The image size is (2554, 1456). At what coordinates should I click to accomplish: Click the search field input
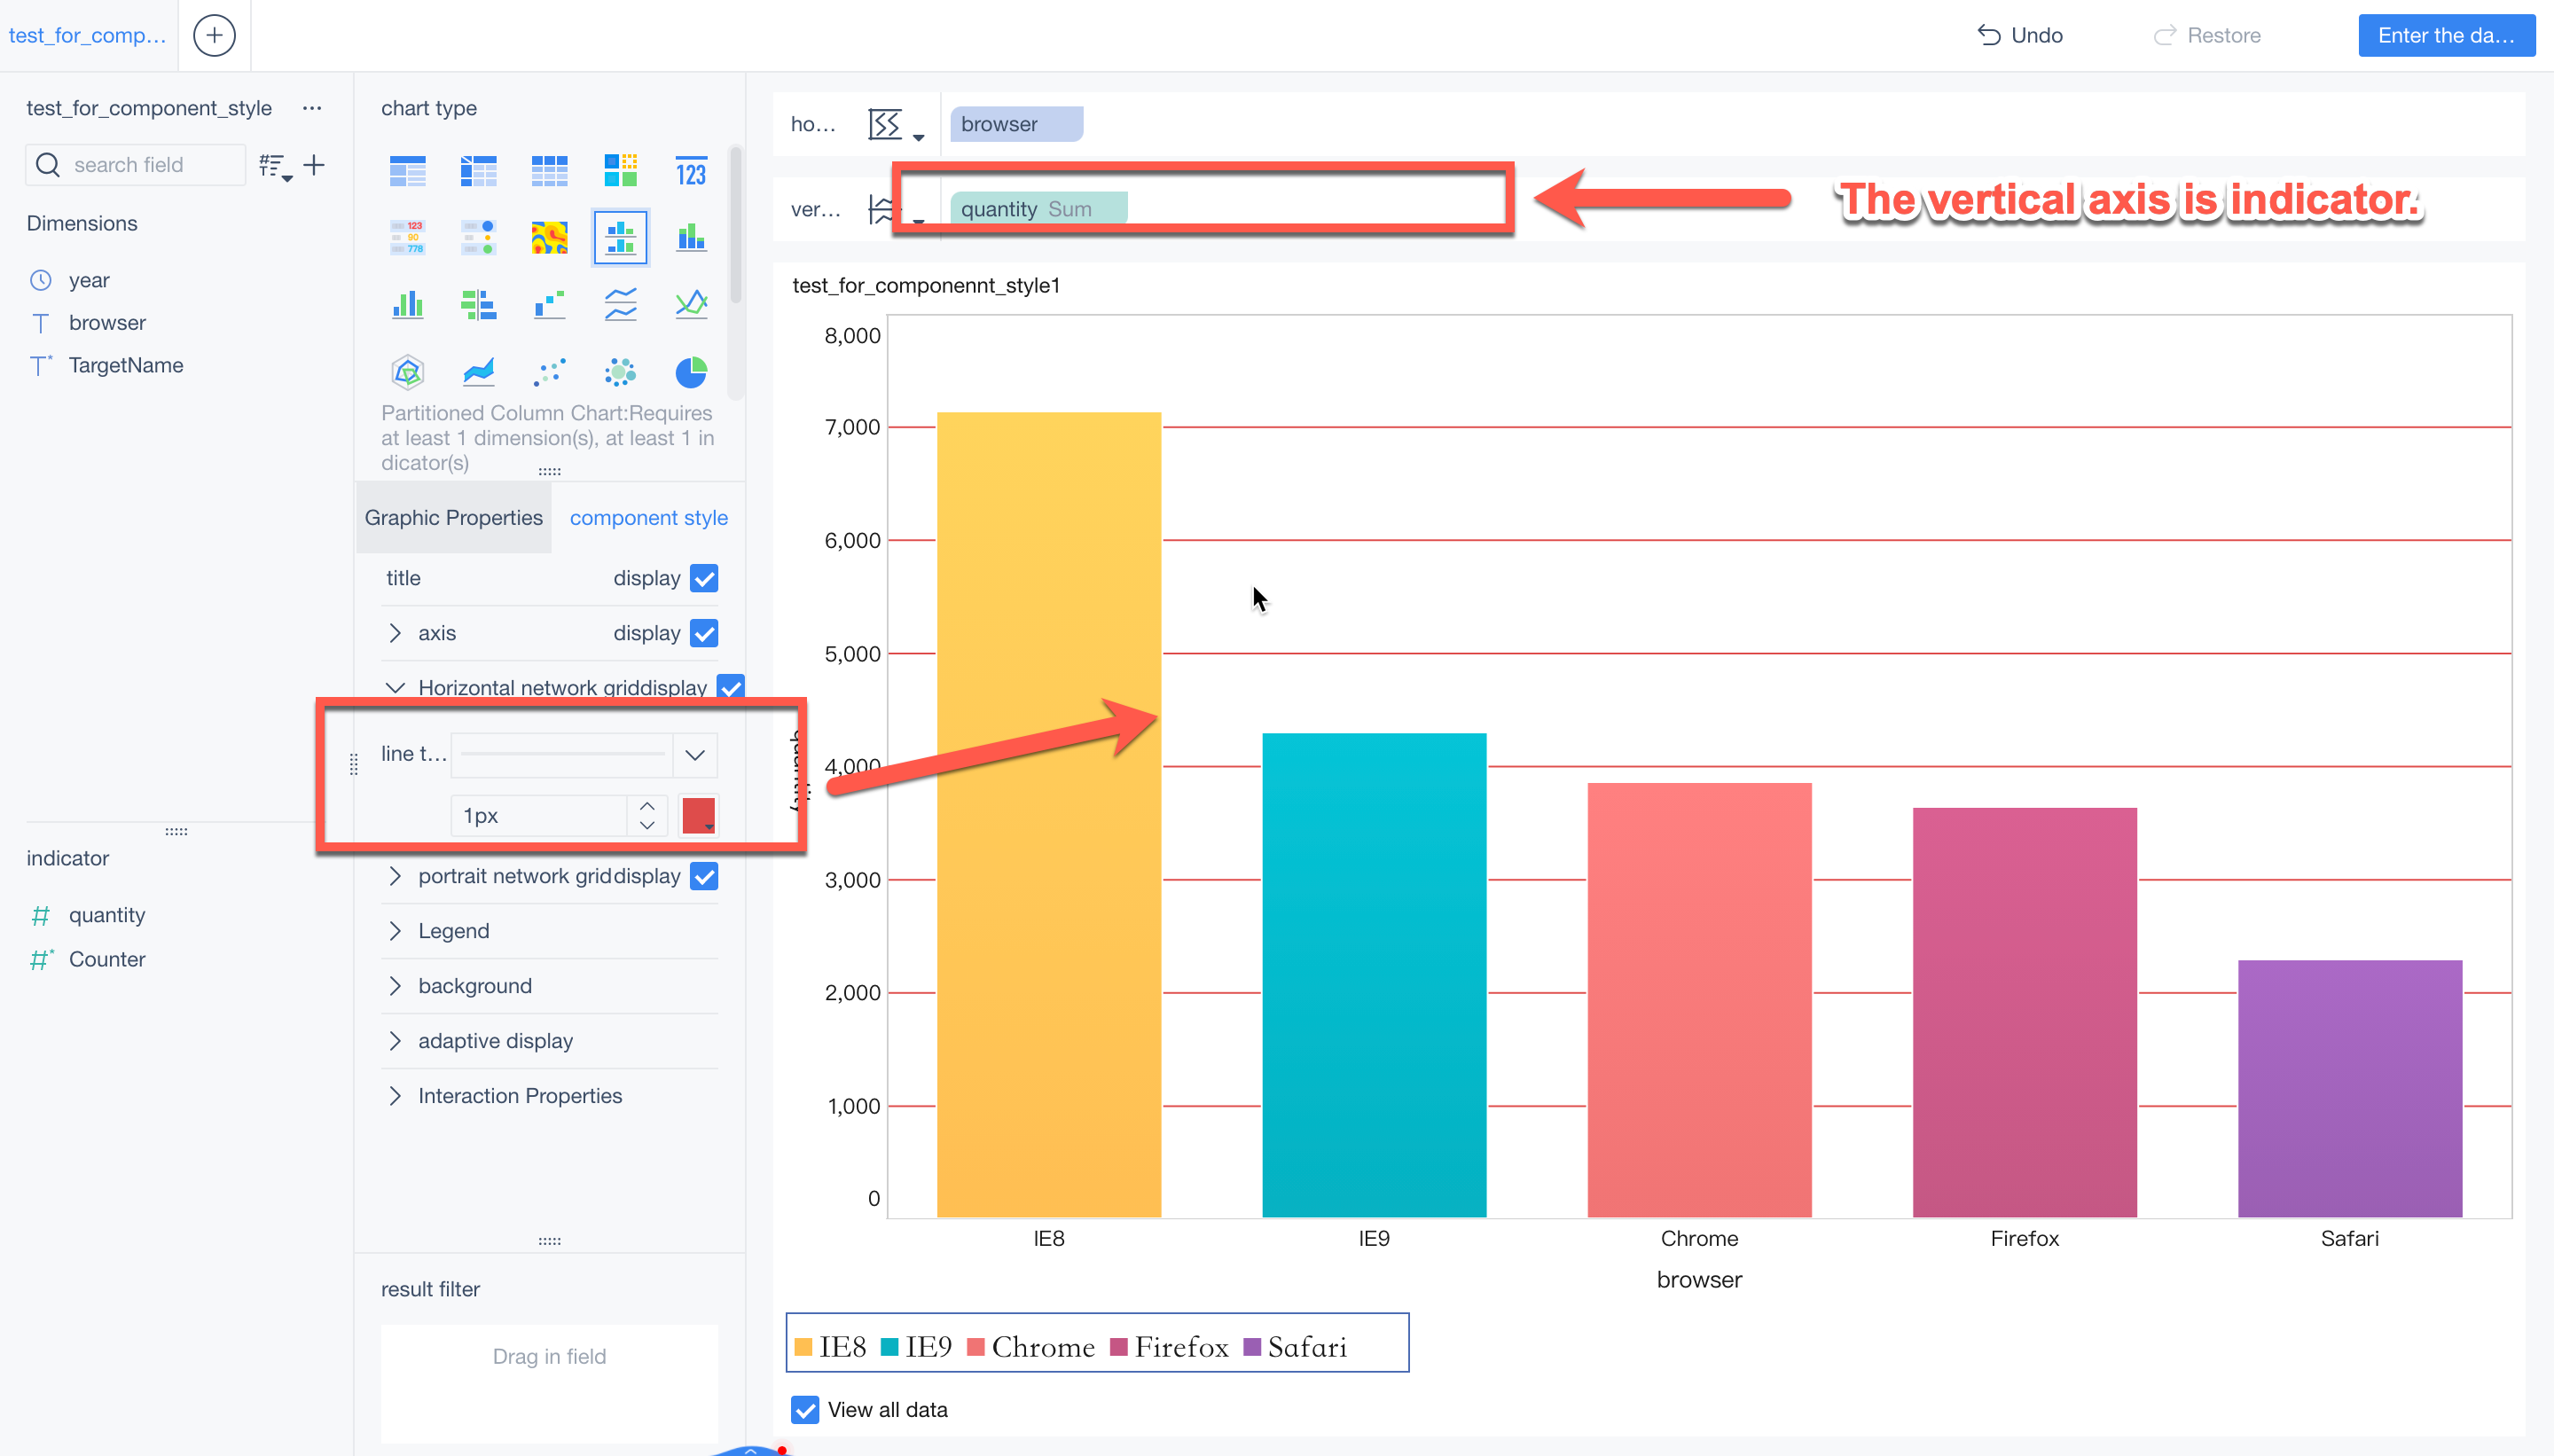point(135,165)
